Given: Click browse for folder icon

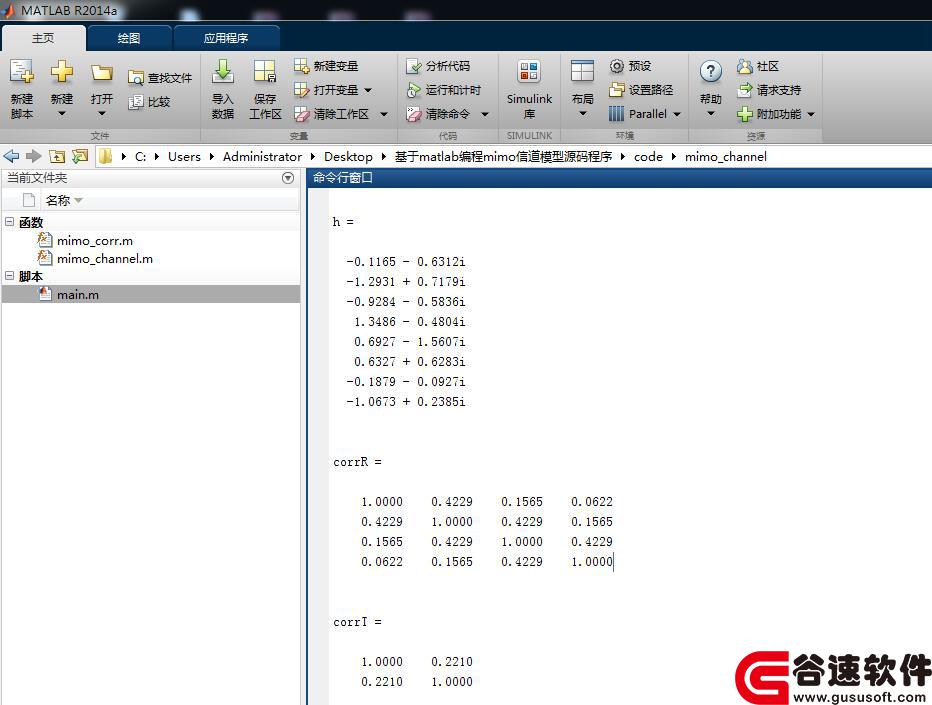Looking at the screenshot, I should click(80, 156).
